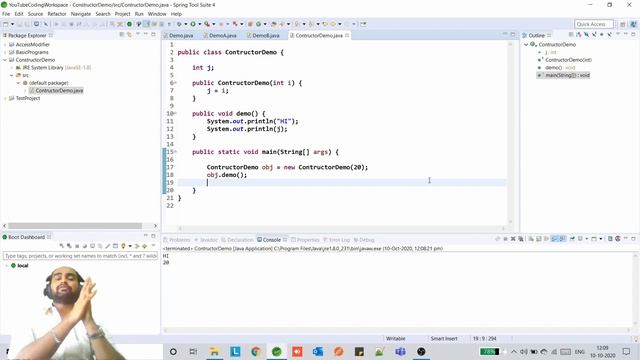Toggle Link with Editor in Package Explorer
This screenshot has width=640, height=360.
pyautogui.click(x=130, y=35)
